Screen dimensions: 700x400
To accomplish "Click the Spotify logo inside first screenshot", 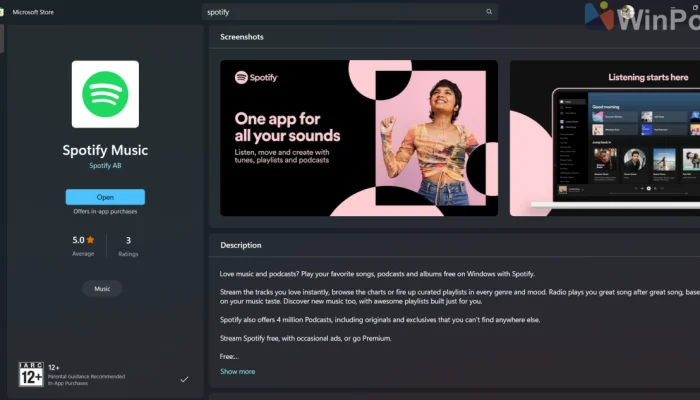I will (255, 77).
